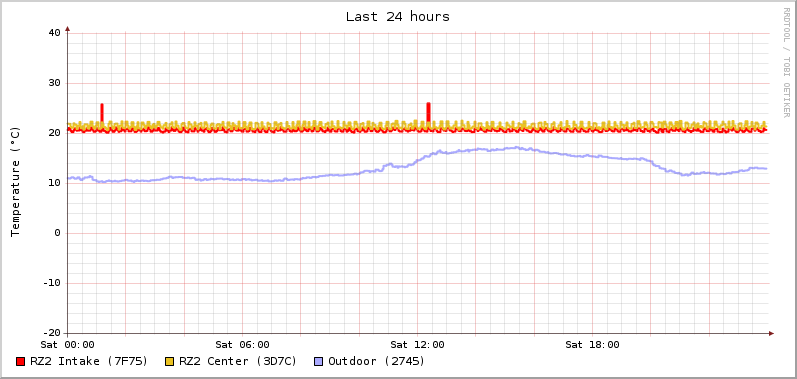
Task: Select the Outdoor (2745) legend label
Action: [x=377, y=361]
